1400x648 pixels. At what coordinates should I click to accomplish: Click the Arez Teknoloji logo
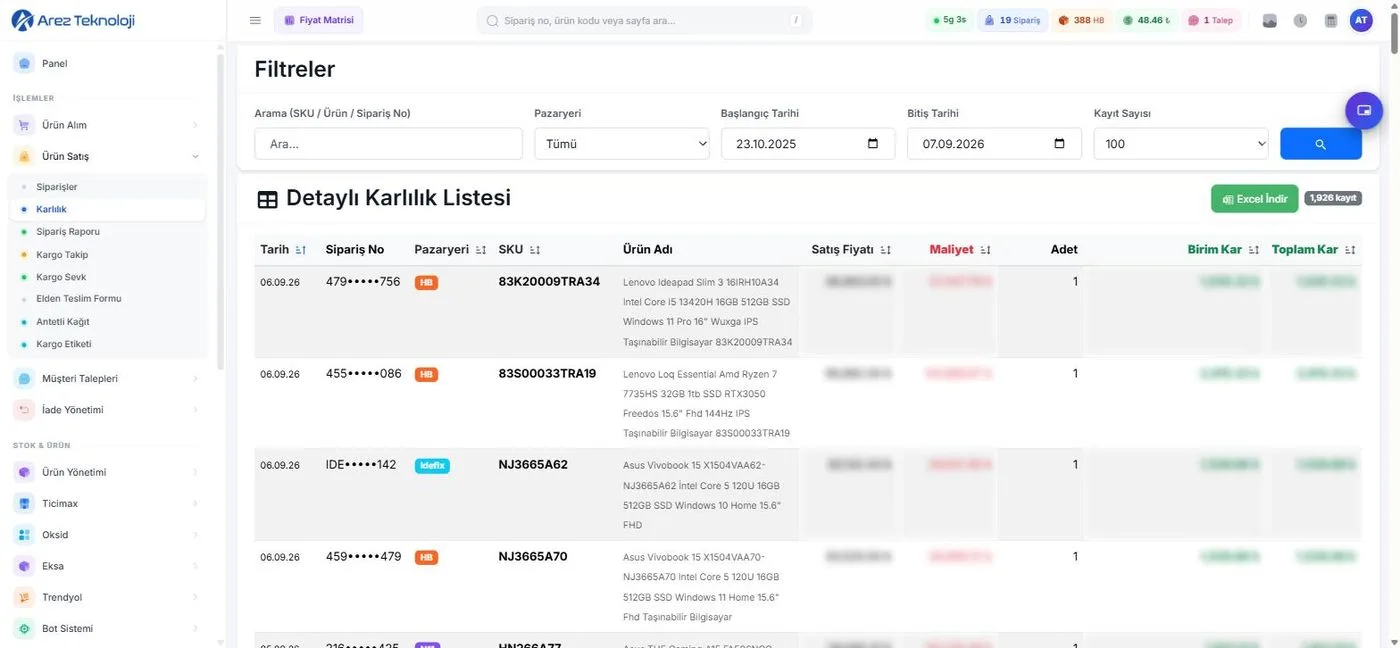(x=72, y=20)
